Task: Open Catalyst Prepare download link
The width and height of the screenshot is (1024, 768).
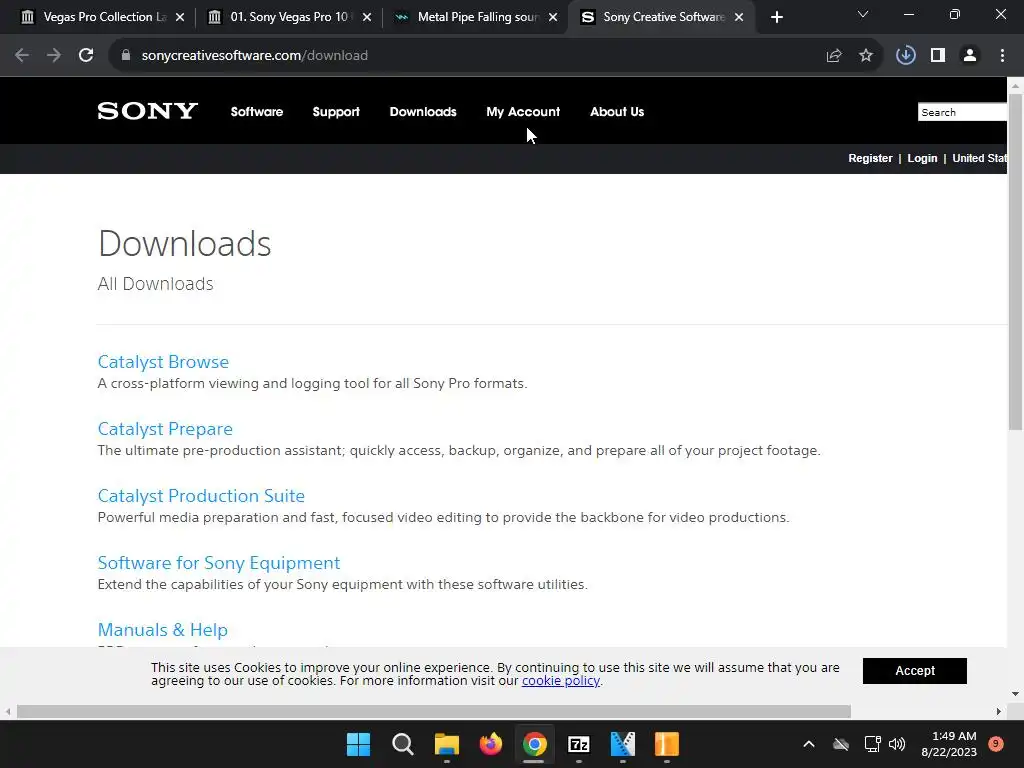Action: click(x=165, y=429)
